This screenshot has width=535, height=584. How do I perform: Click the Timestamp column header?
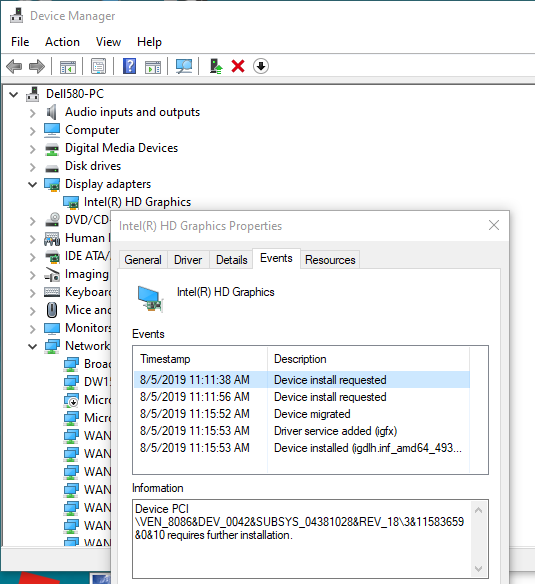[200, 359]
